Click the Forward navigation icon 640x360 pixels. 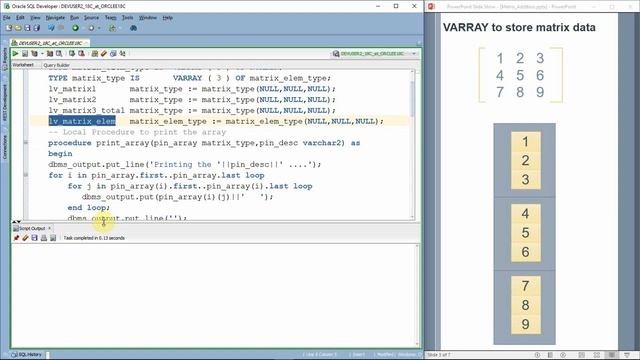tap(91, 28)
